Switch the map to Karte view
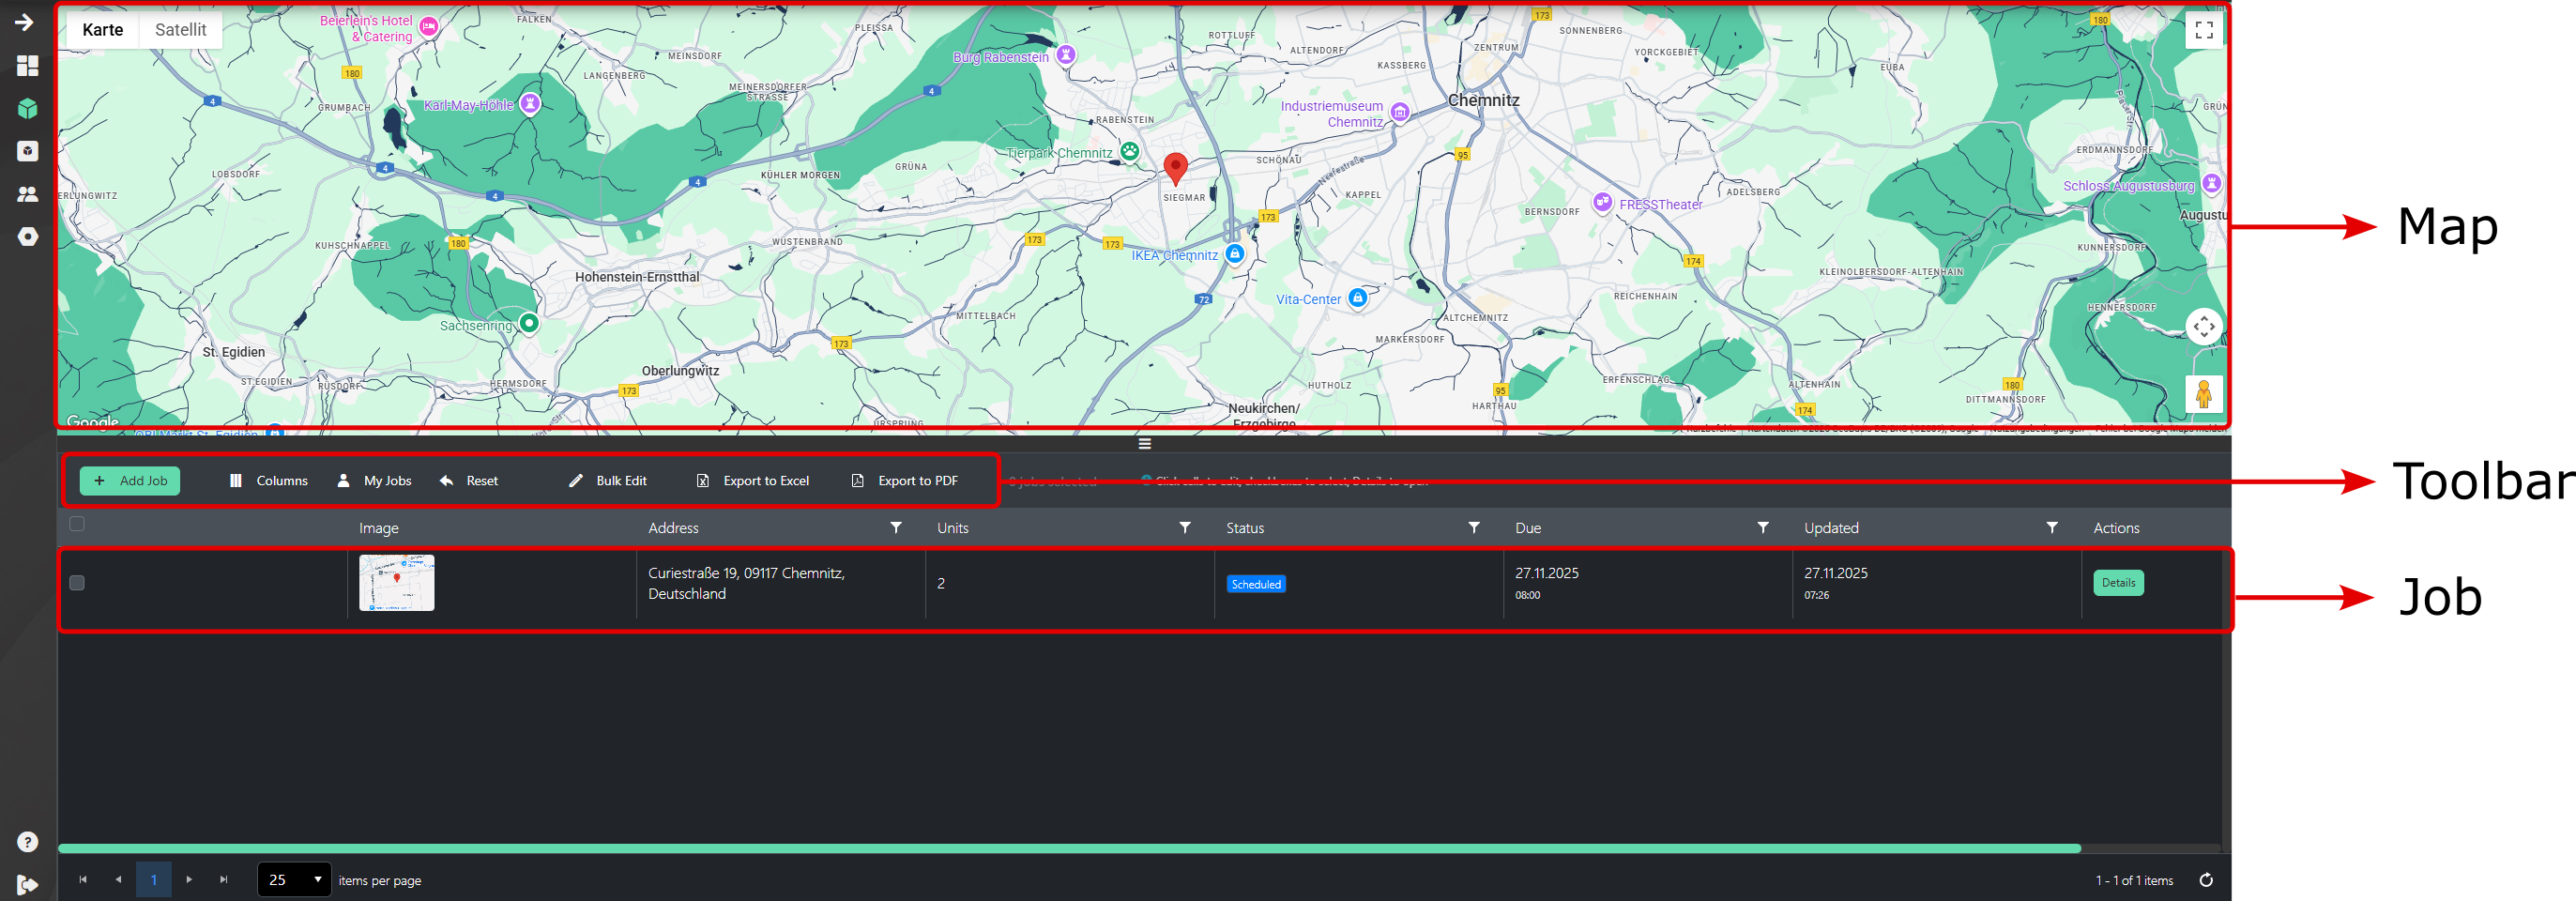The height and width of the screenshot is (901, 2576). tap(102, 30)
